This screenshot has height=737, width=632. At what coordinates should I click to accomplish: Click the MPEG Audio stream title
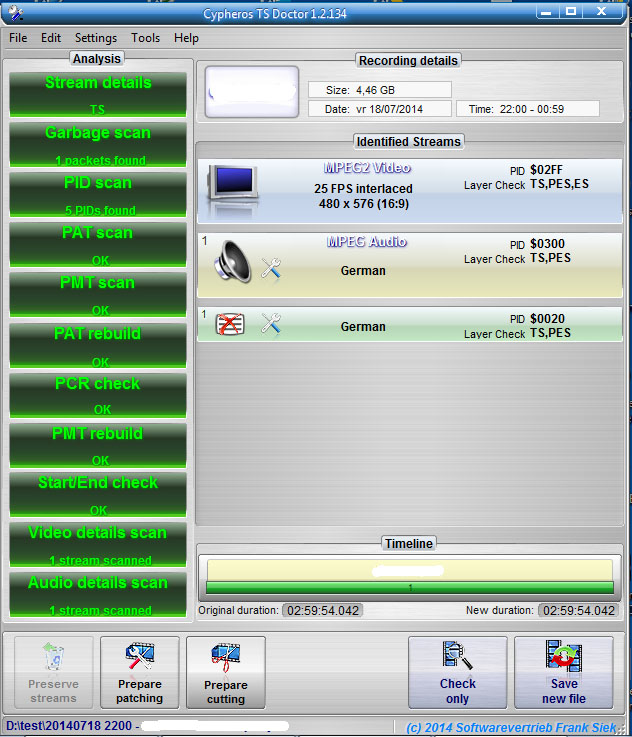point(367,242)
